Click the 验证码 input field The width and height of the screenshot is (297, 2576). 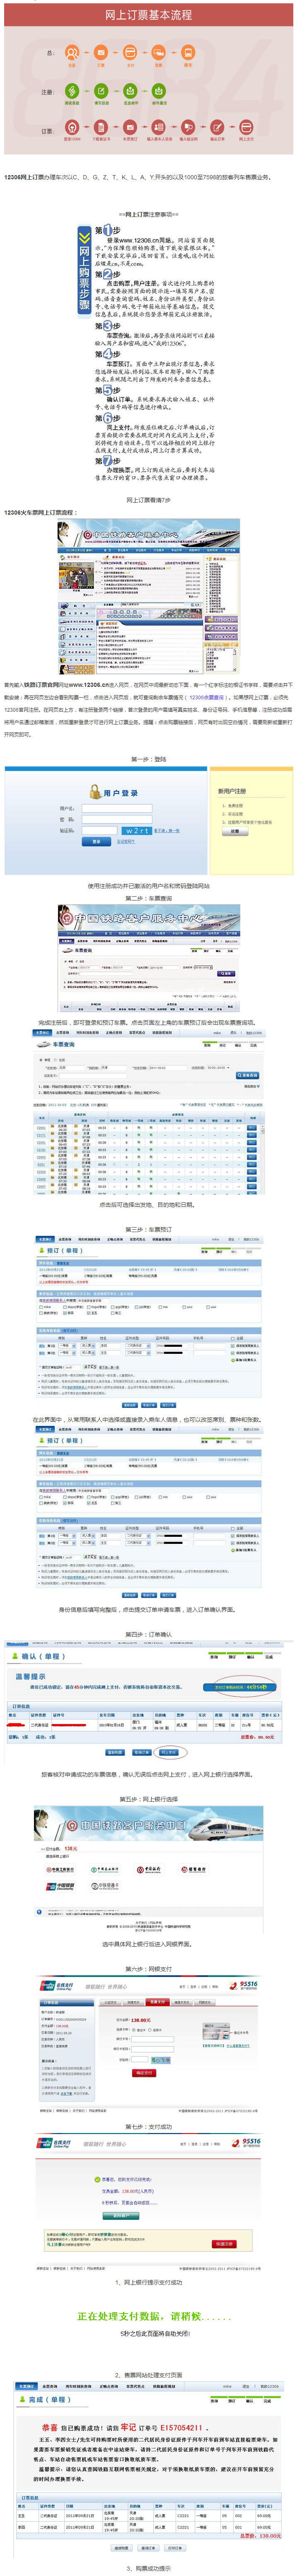(x=100, y=831)
